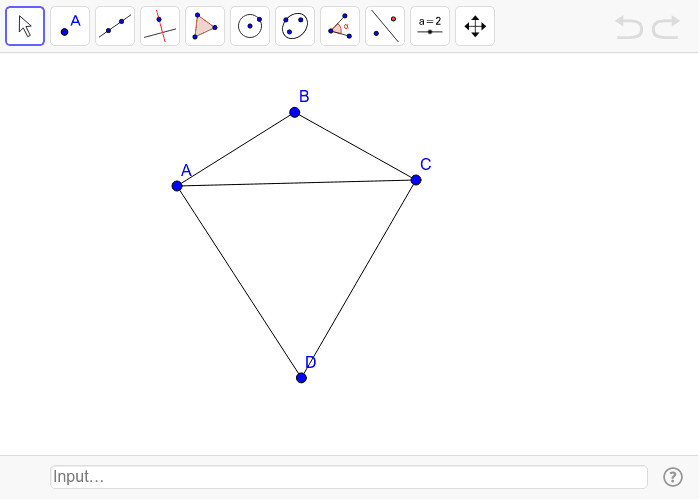Viewport: 700px width, 500px height.
Task: Click the segment from B to C
Action: point(355,146)
